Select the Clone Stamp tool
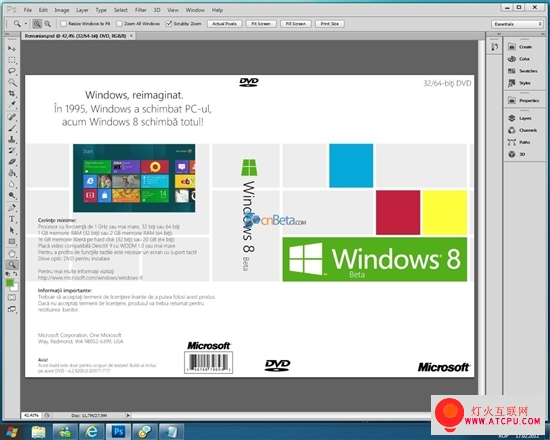Viewport: 550px width, 440px height. (x=12, y=139)
